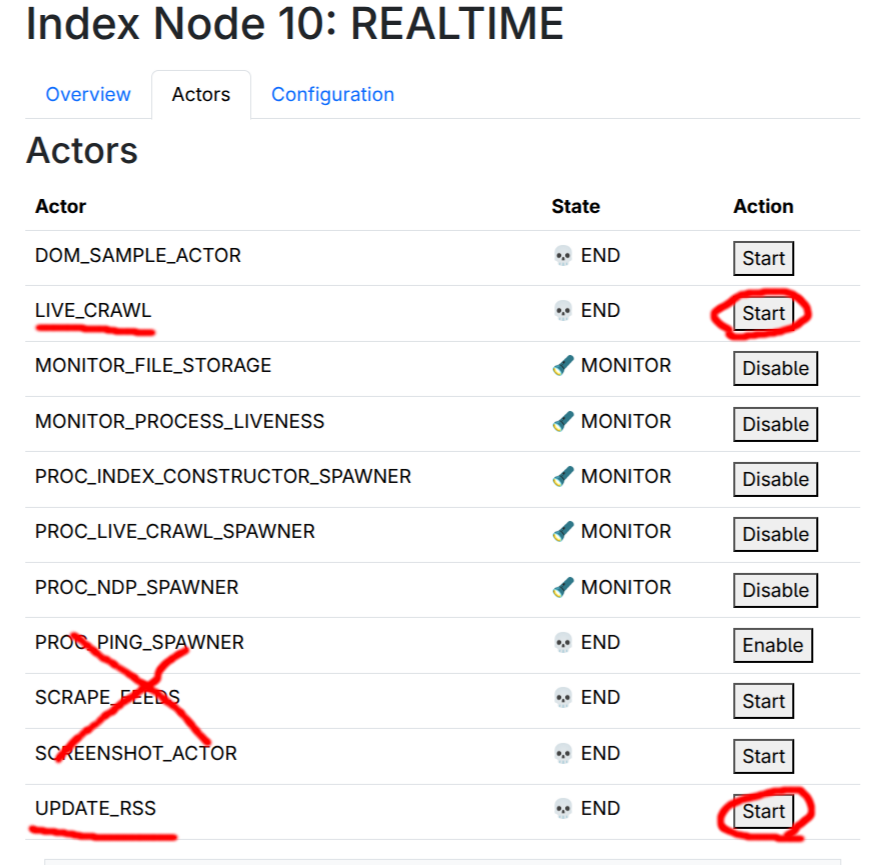Click flashlight icon for MONITOR_FILE_STORAGE
This screenshot has width=892, height=865.
563,366
